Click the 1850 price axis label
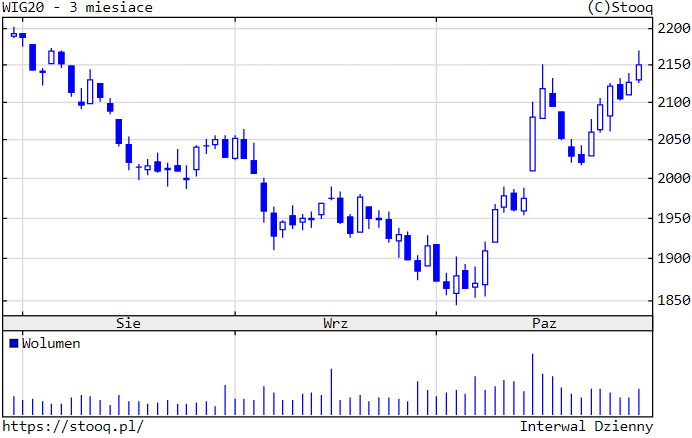The image size is (692, 438). point(673,300)
